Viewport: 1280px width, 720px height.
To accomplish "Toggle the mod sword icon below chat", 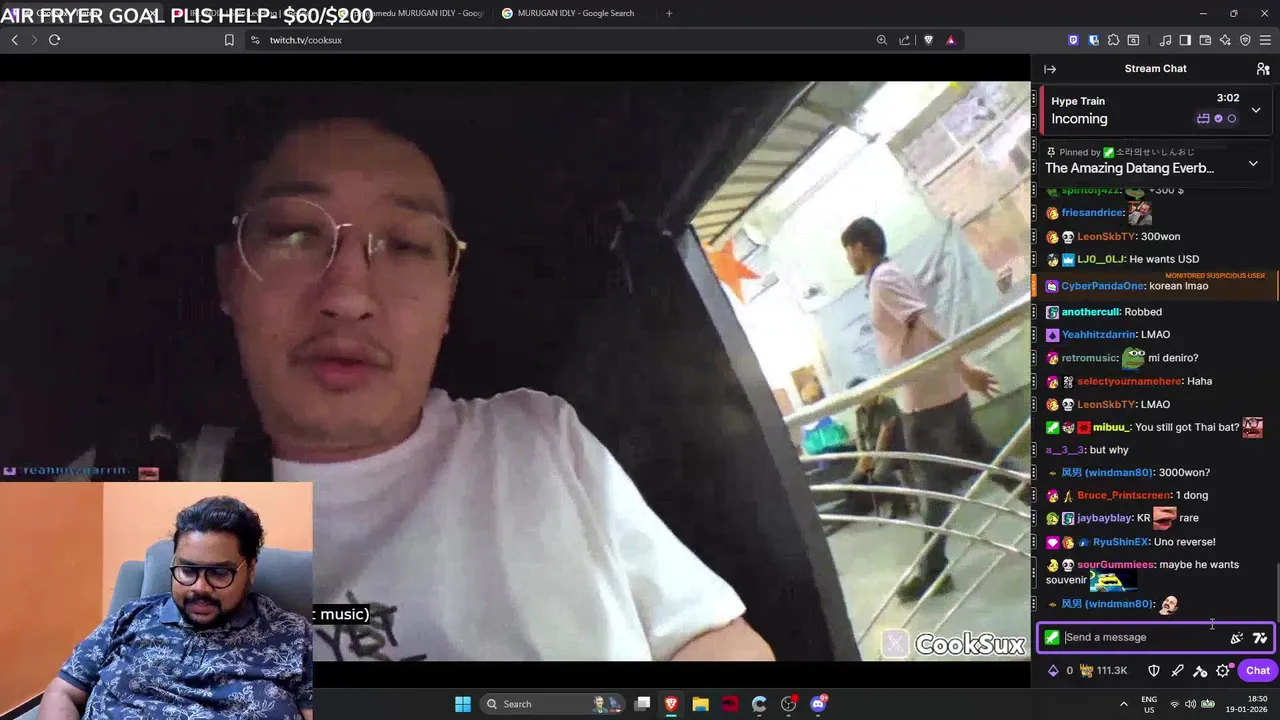I will (x=1178, y=671).
